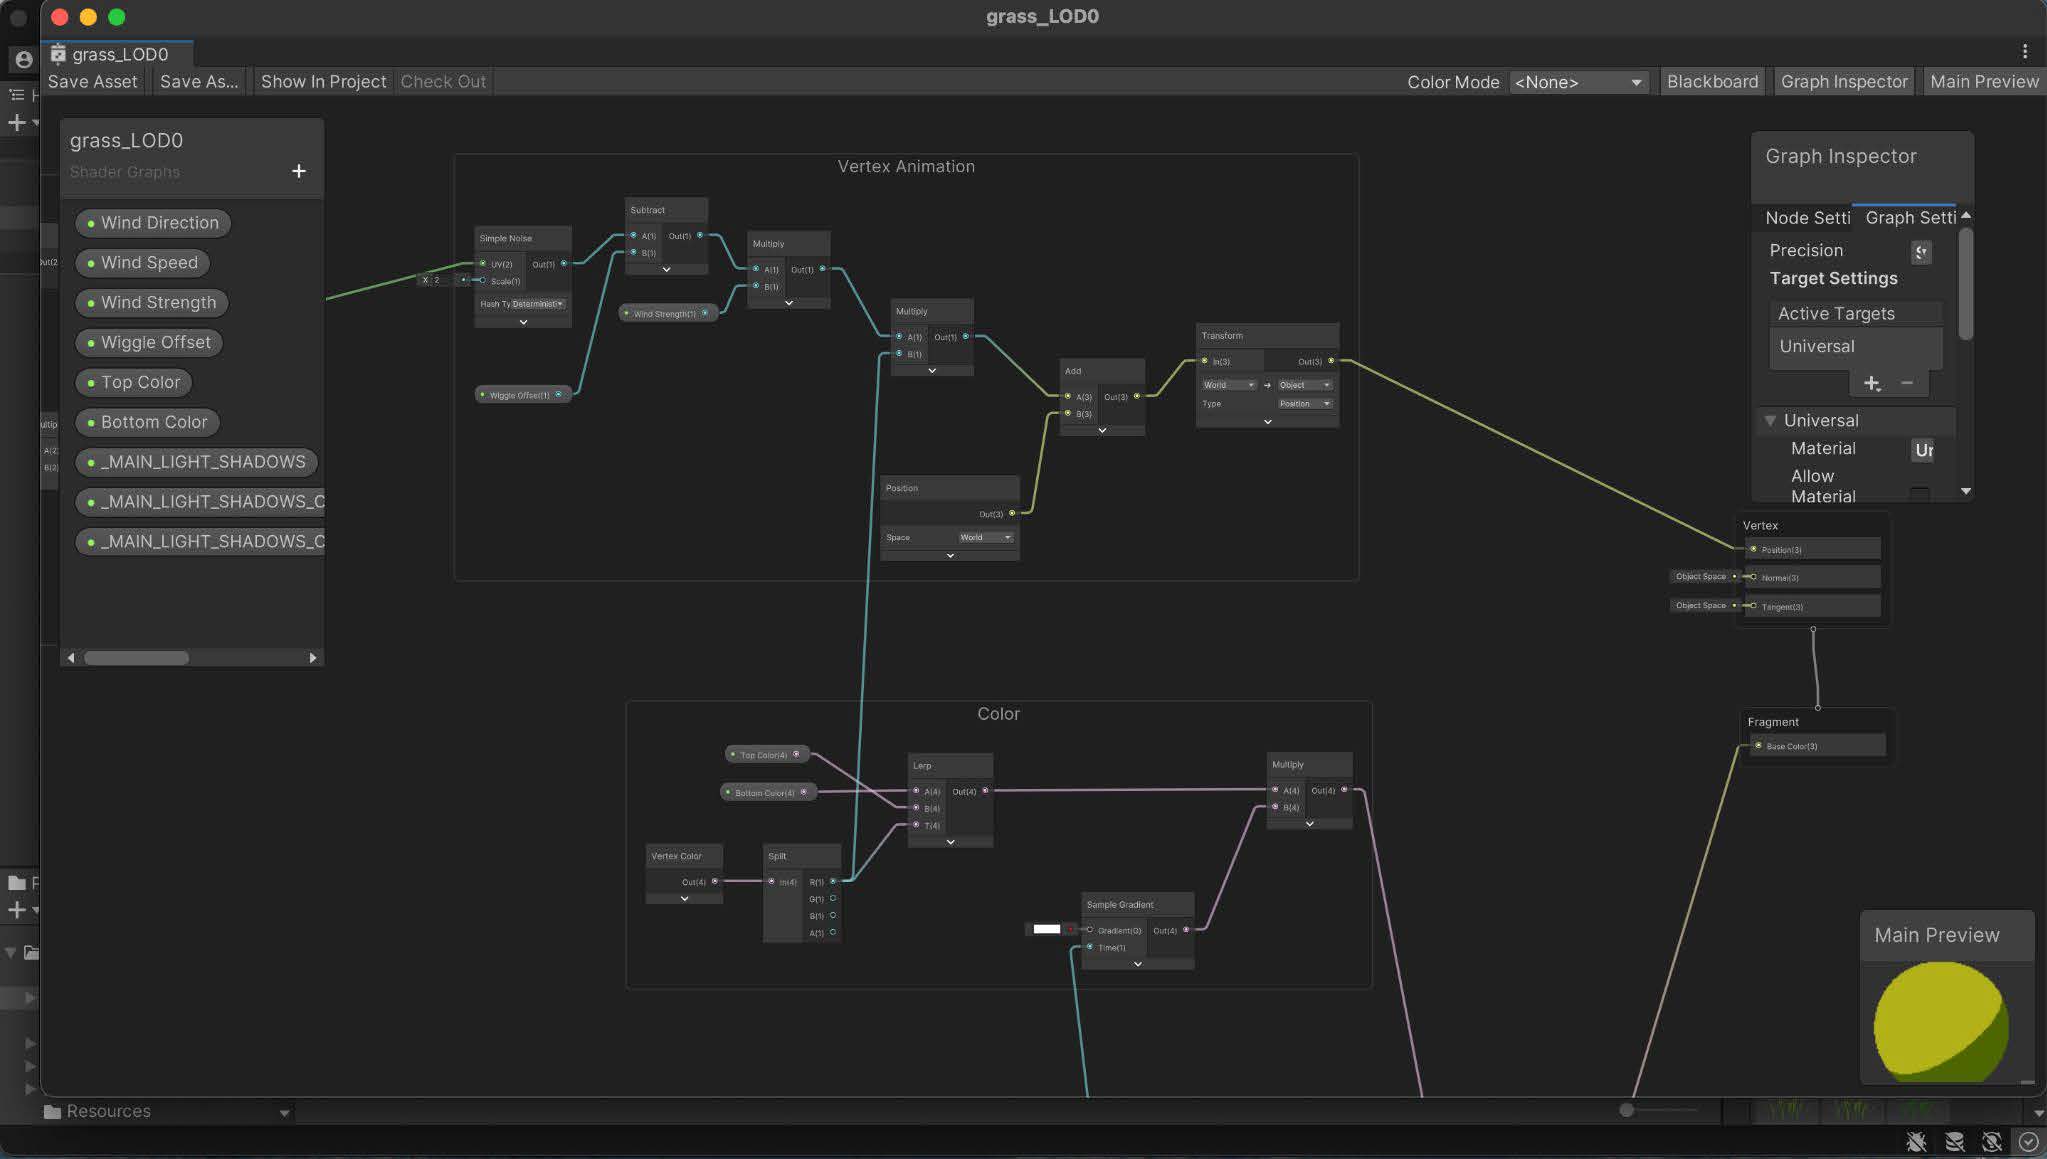Collapse the Universal foldout triangle
The image size is (2047, 1159).
[1769, 421]
